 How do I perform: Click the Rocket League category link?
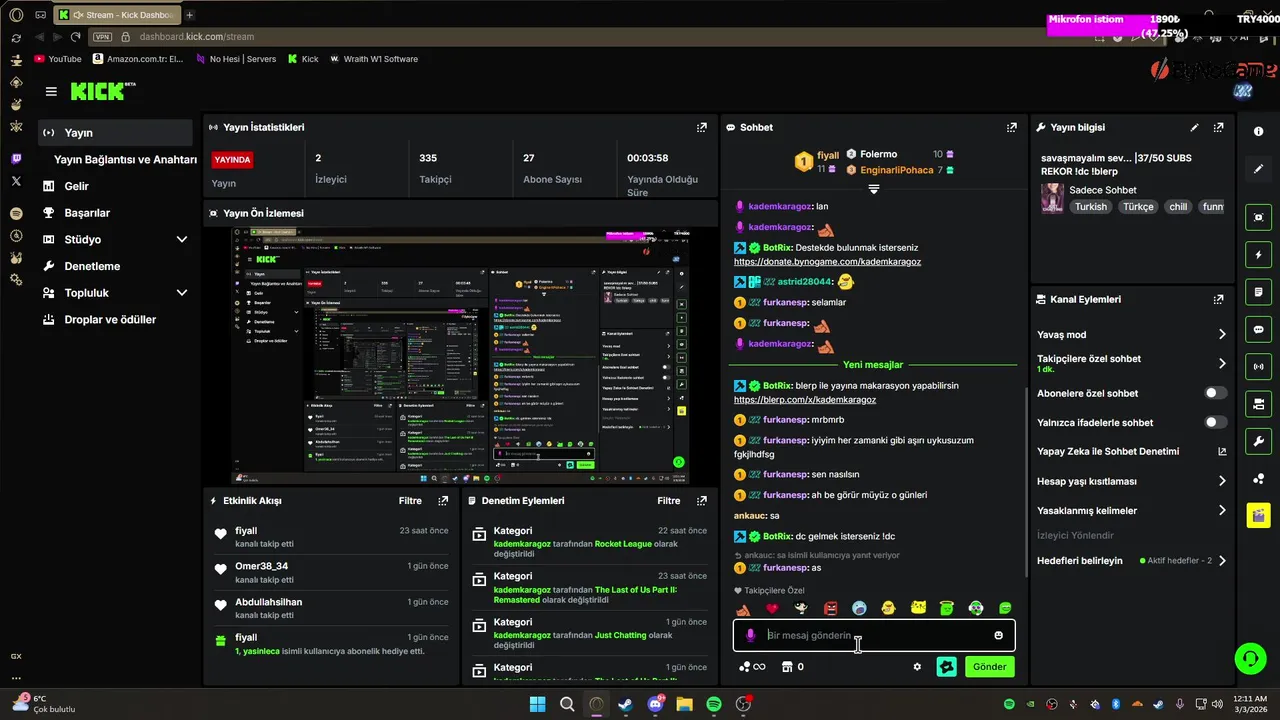623,544
